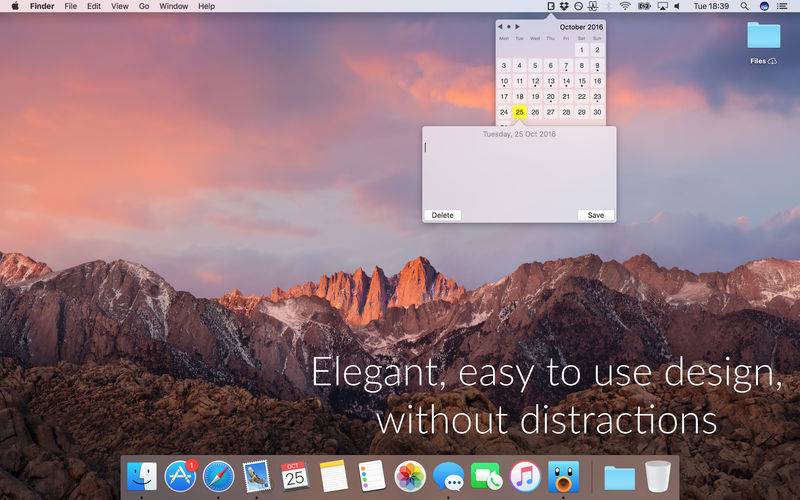Open the Wi-Fi status menu

pyautogui.click(x=625, y=6)
